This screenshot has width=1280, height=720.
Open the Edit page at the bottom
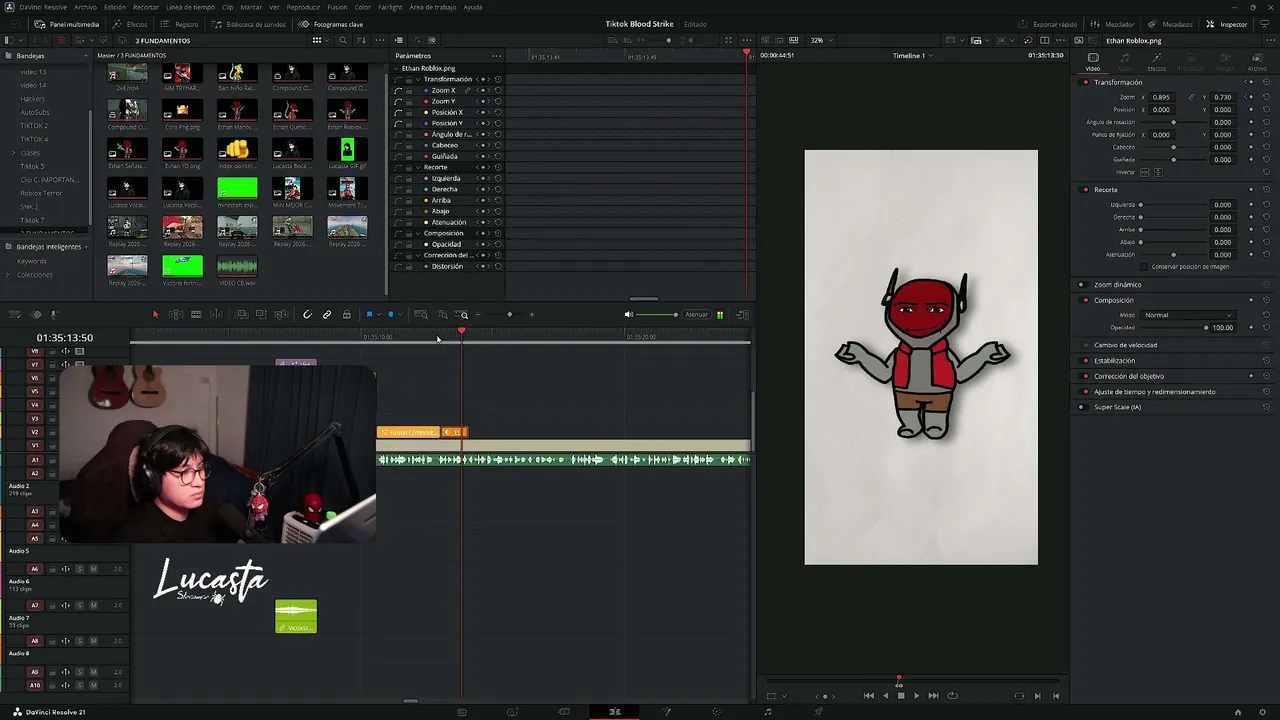(615, 712)
